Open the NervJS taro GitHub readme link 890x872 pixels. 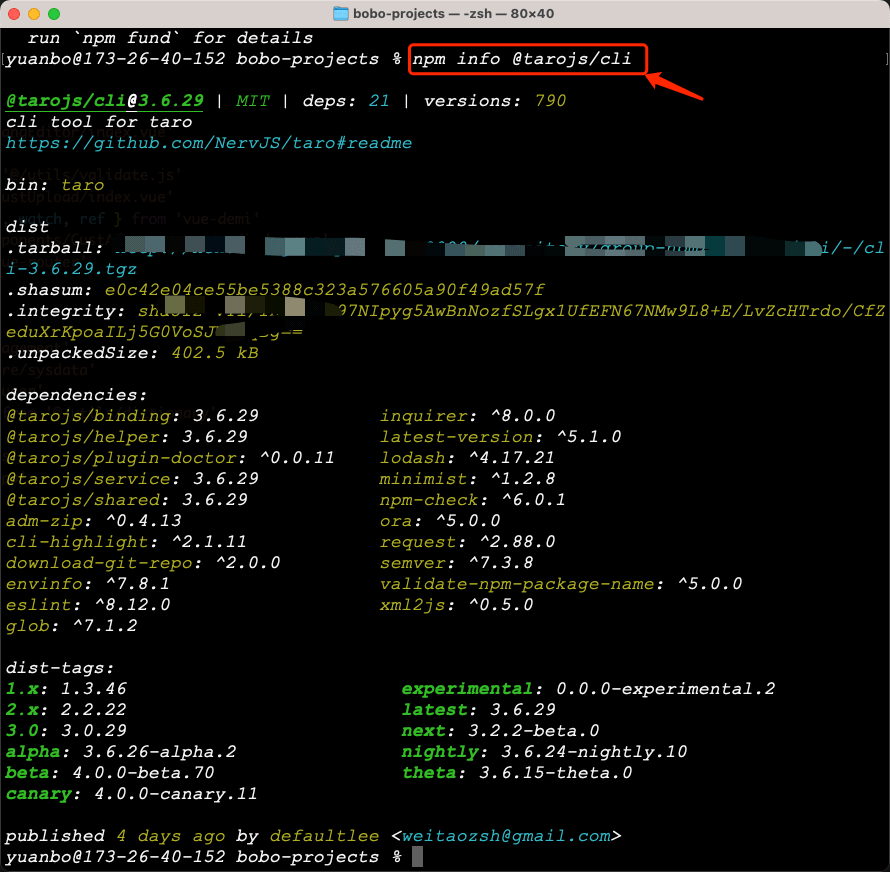coord(208,143)
